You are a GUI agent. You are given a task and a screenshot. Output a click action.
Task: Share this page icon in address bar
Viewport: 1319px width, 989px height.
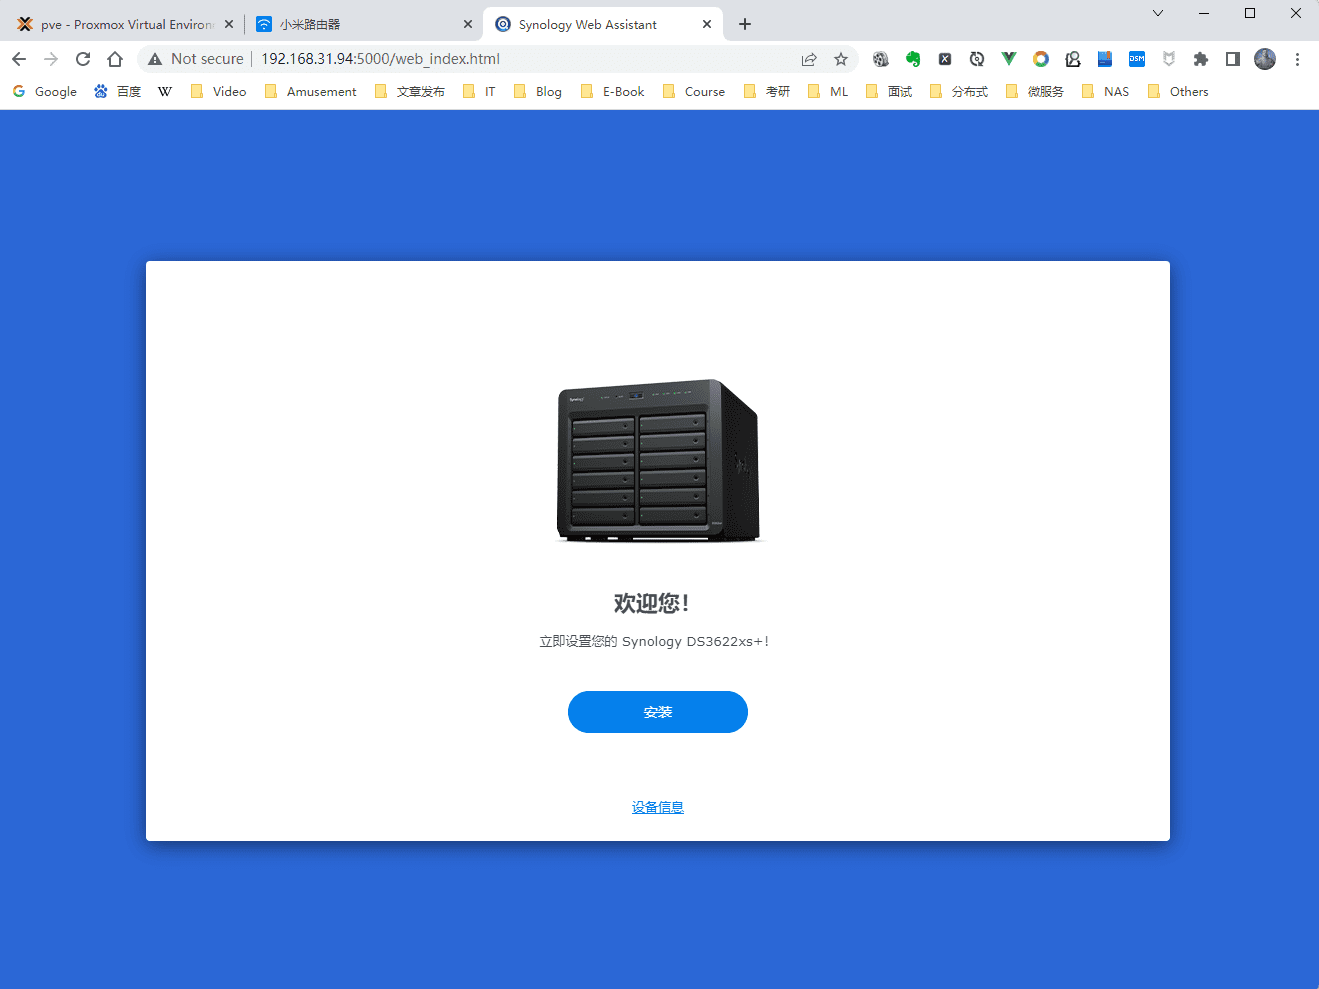pyautogui.click(x=809, y=59)
